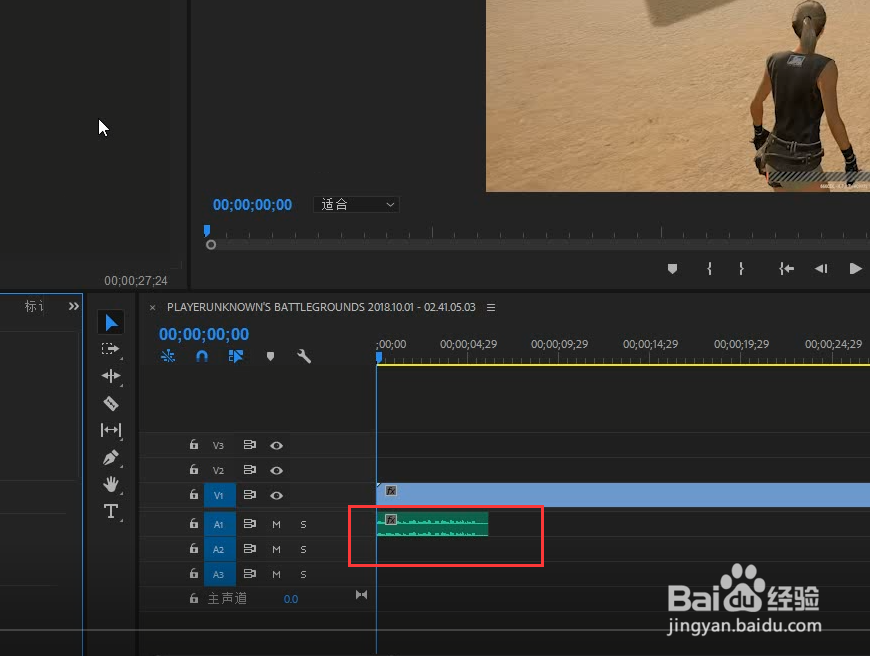This screenshot has width=870, height=656.
Task: Select the Razor tool
Action: (111, 403)
